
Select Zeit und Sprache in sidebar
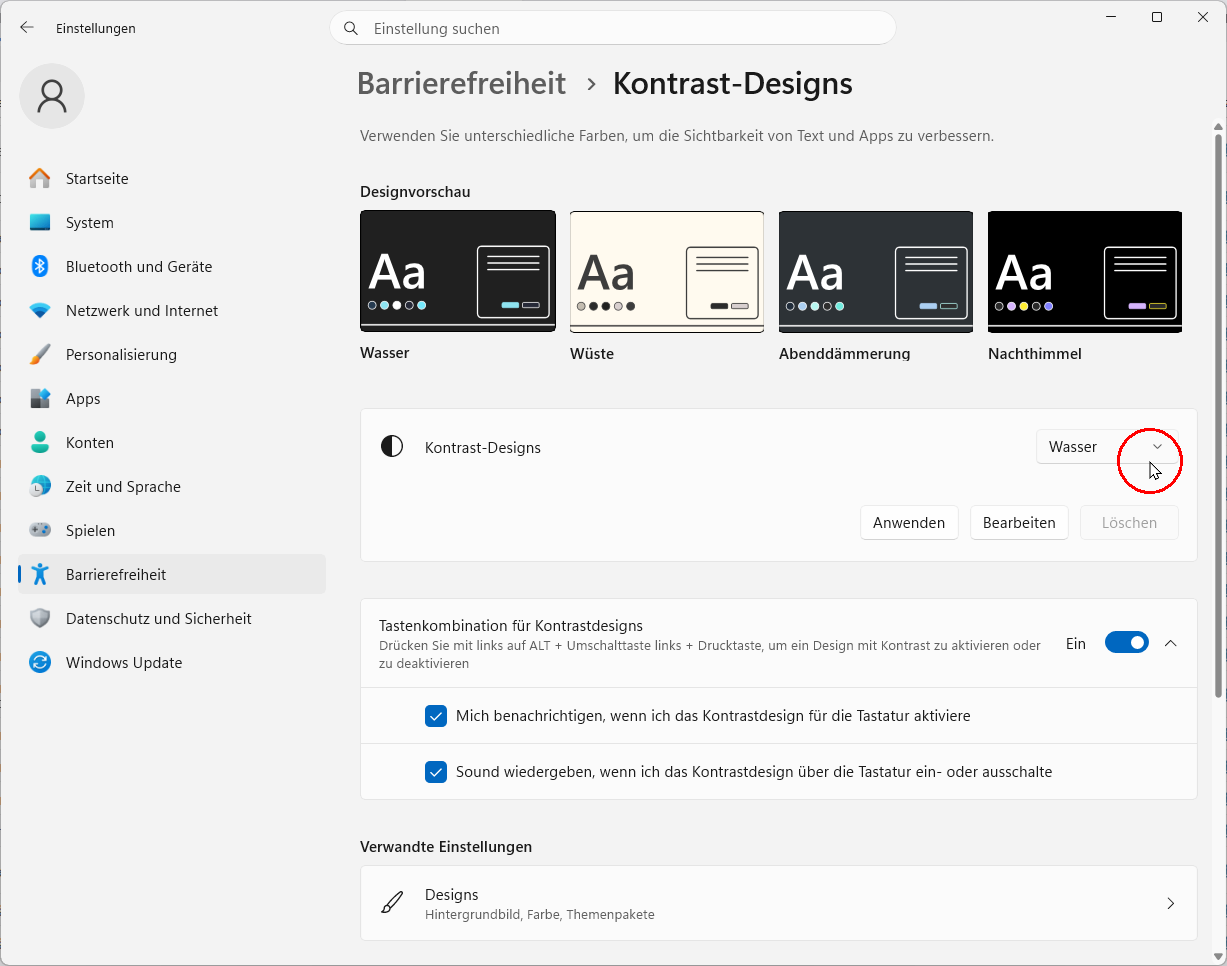[172, 487]
